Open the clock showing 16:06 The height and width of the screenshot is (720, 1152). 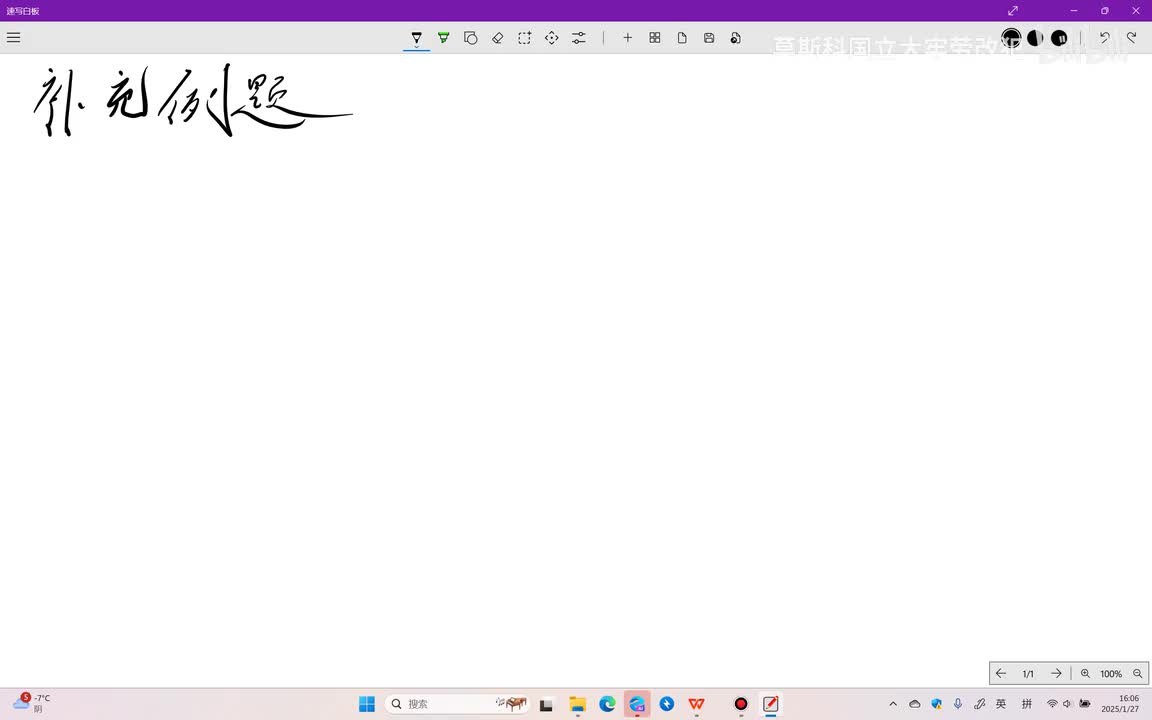coord(1121,703)
